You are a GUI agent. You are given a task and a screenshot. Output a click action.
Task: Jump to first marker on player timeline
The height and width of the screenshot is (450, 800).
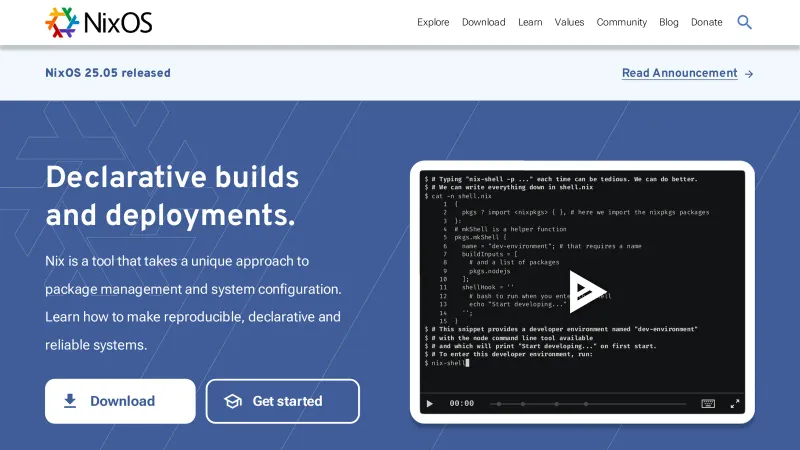pos(497,404)
